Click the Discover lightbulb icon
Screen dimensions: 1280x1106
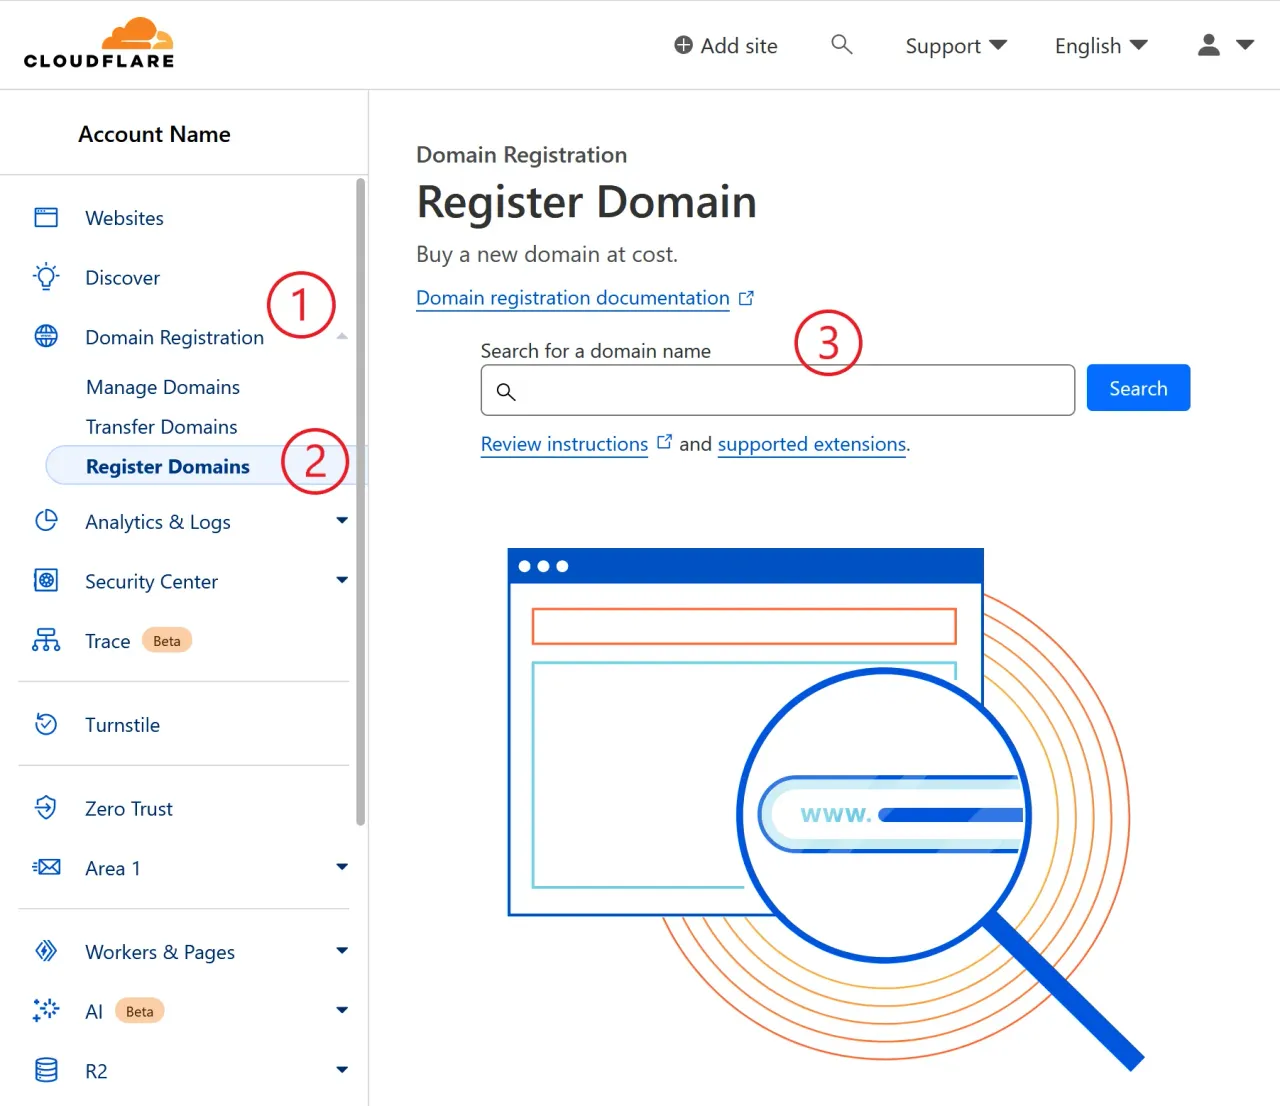coord(46,277)
